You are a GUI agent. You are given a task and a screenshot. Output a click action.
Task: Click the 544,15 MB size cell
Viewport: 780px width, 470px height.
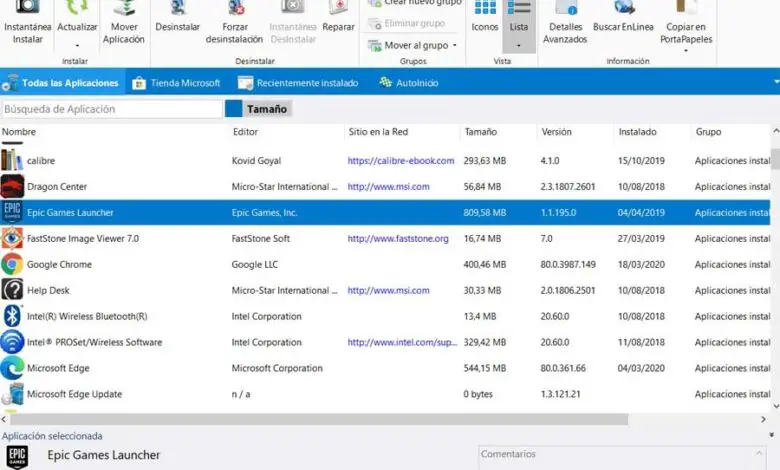[x=485, y=368]
